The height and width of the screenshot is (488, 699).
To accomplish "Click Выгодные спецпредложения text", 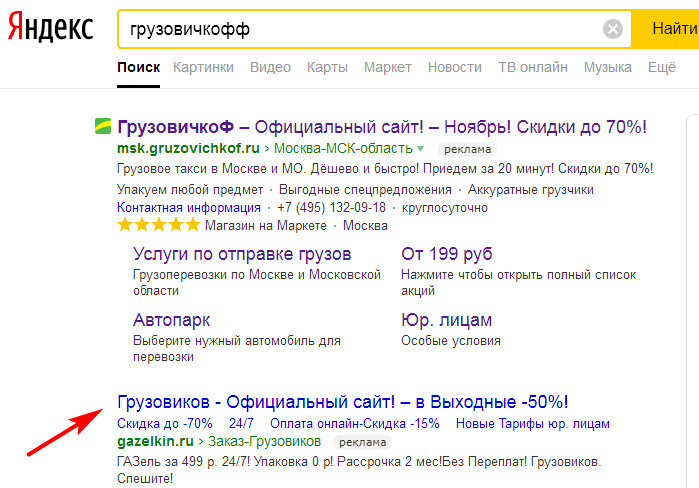I will point(365,190).
